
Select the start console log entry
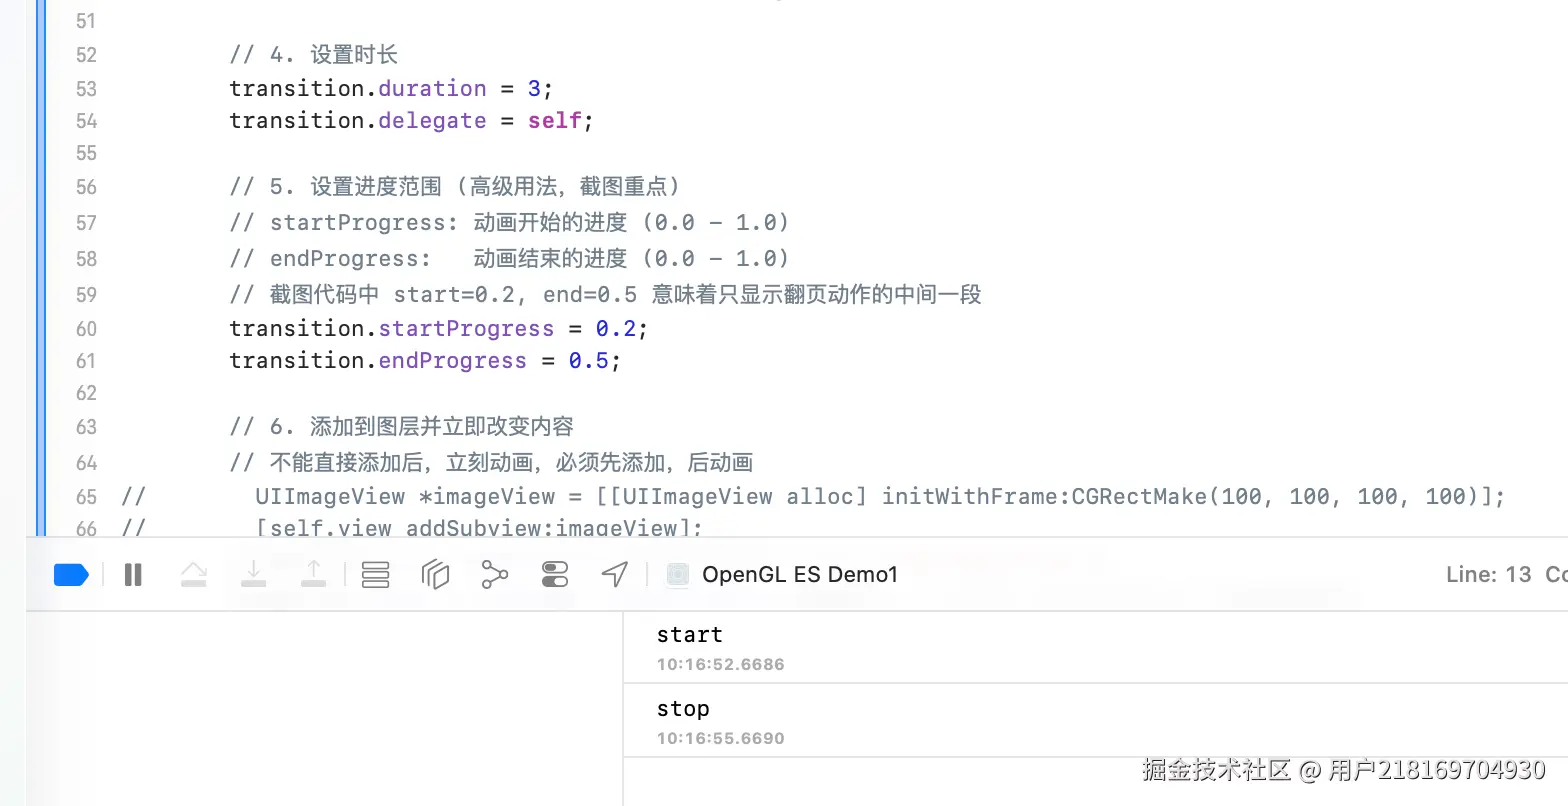click(1095, 648)
